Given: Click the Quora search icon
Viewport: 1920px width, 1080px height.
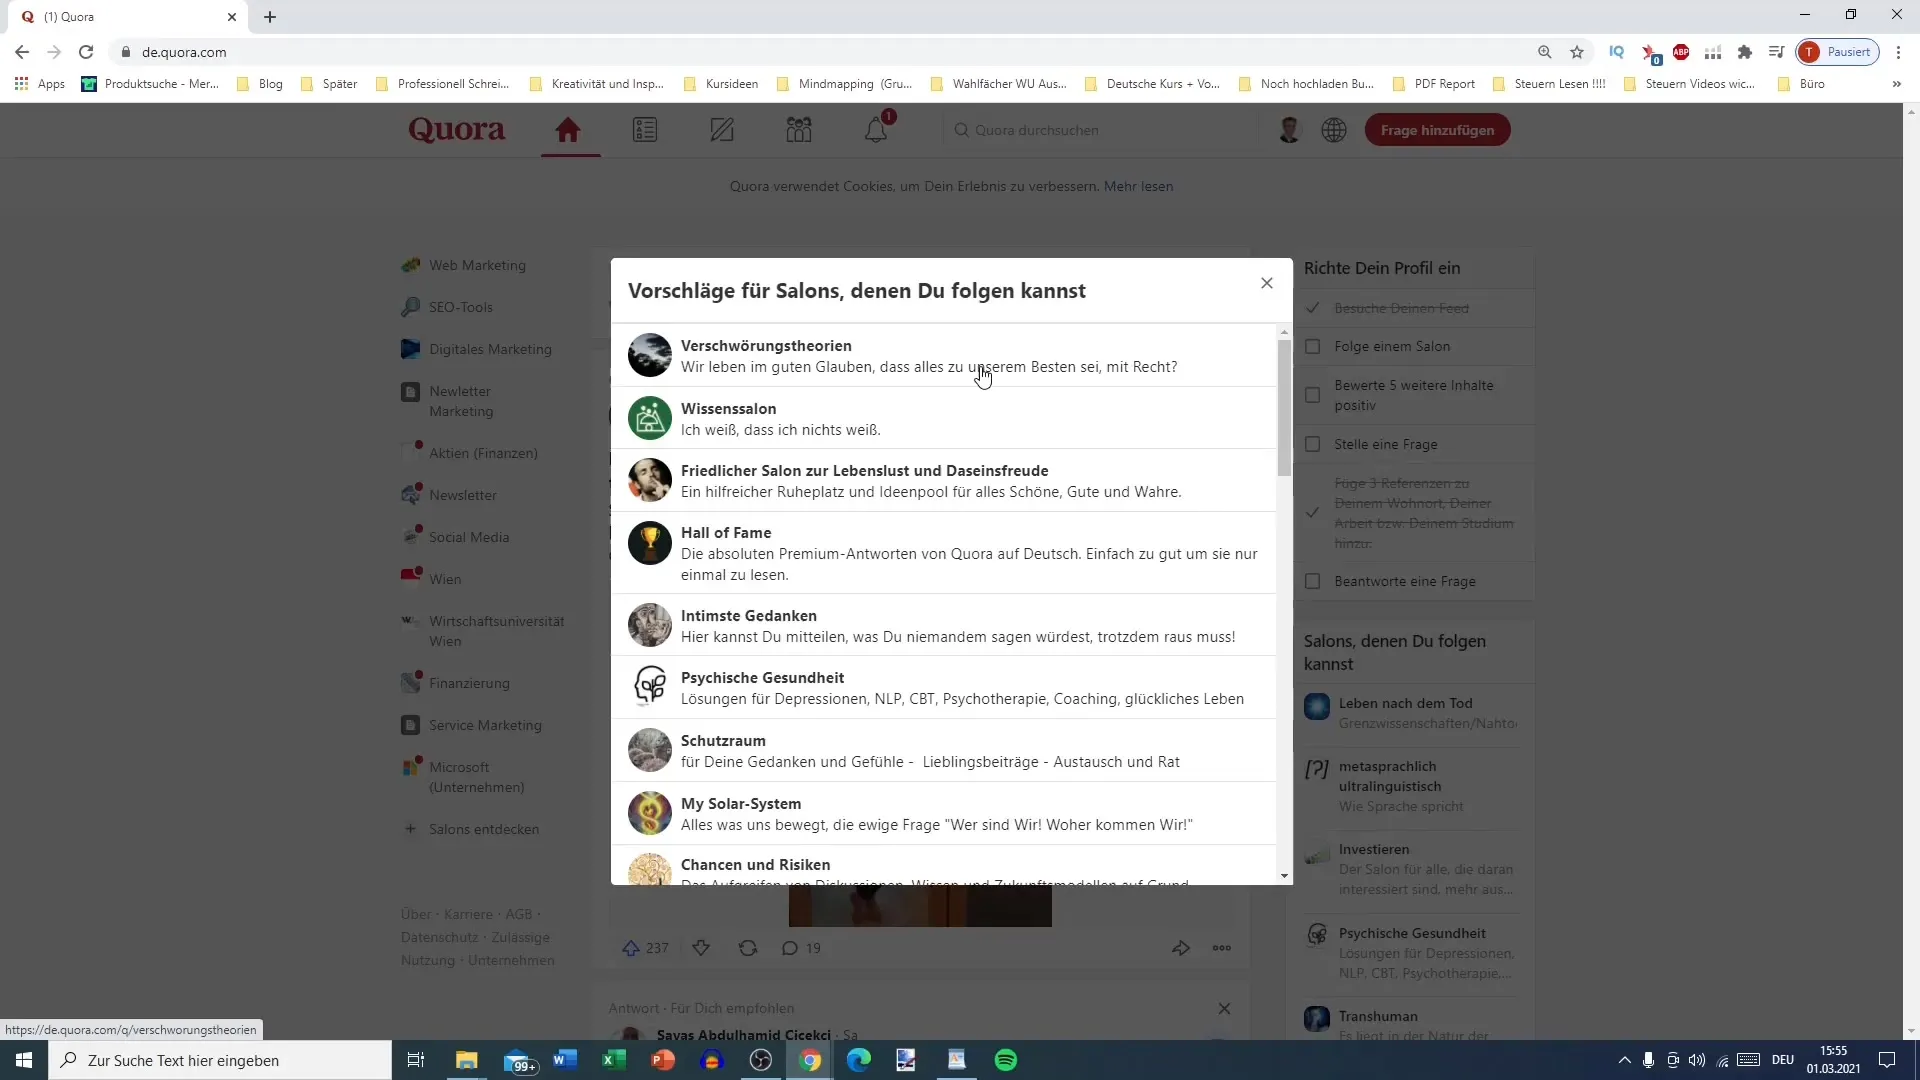Looking at the screenshot, I should (x=961, y=129).
